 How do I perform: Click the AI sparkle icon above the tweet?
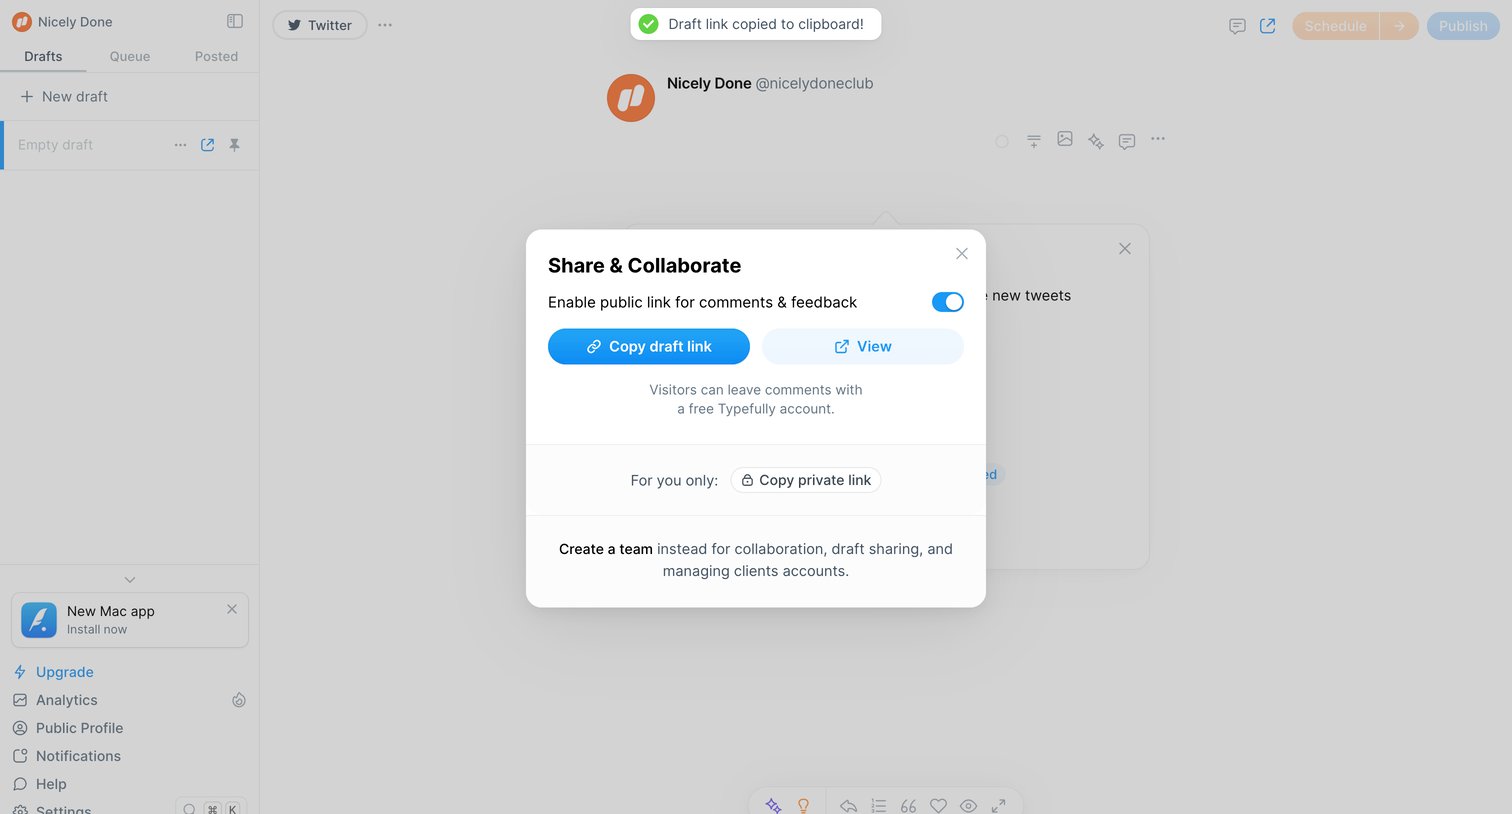pyautogui.click(x=1096, y=141)
